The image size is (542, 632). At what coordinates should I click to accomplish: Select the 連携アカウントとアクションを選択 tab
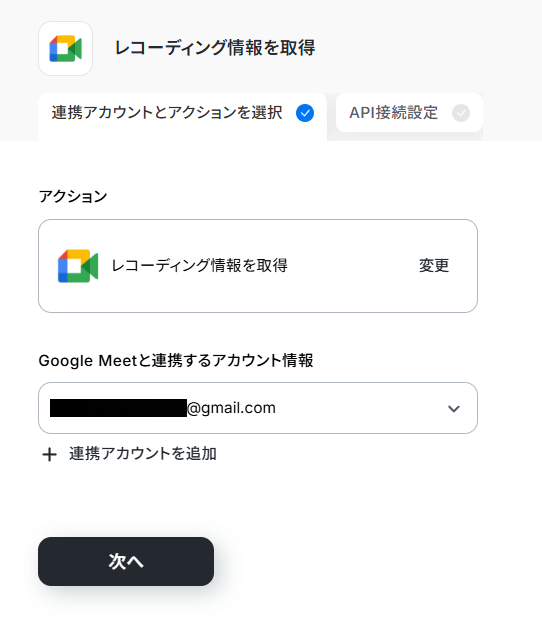(182, 116)
